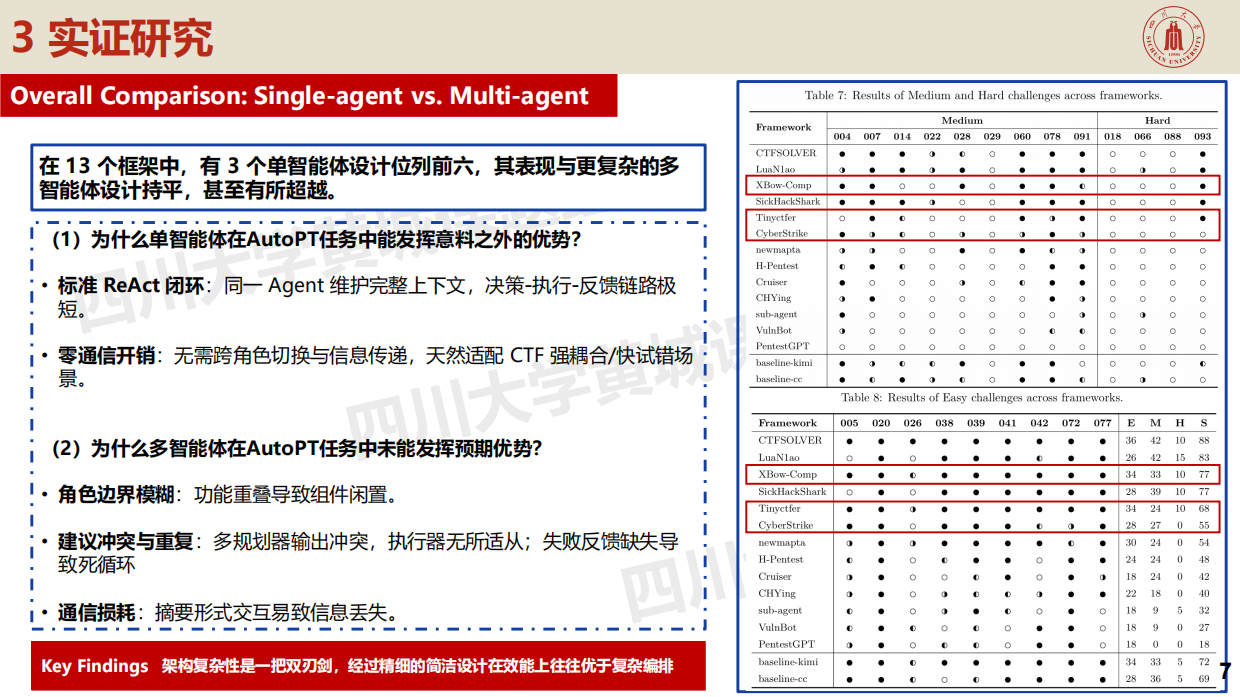The image size is (1240, 697).
Task: Click the 'VulnBot' row label in Table 8
Action: click(x=778, y=628)
